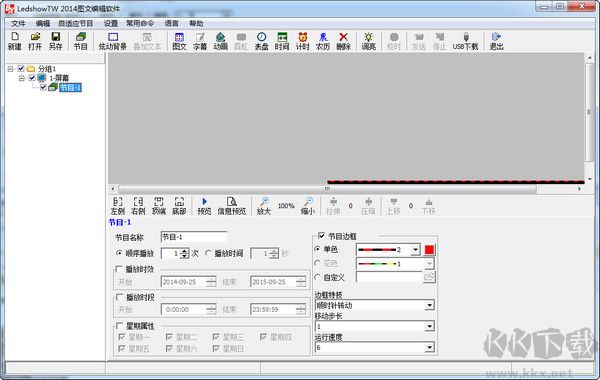Click the 炫动背景 toolbar icon

click(113, 41)
